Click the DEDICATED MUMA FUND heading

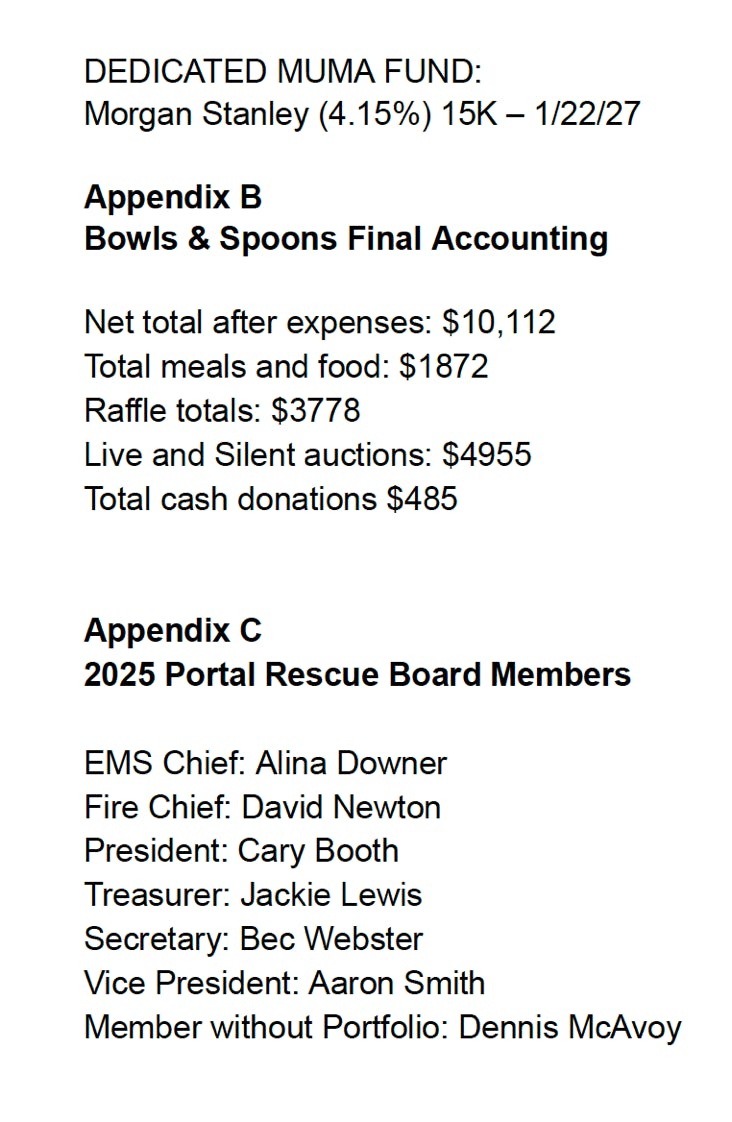pyautogui.click(x=283, y=72)
